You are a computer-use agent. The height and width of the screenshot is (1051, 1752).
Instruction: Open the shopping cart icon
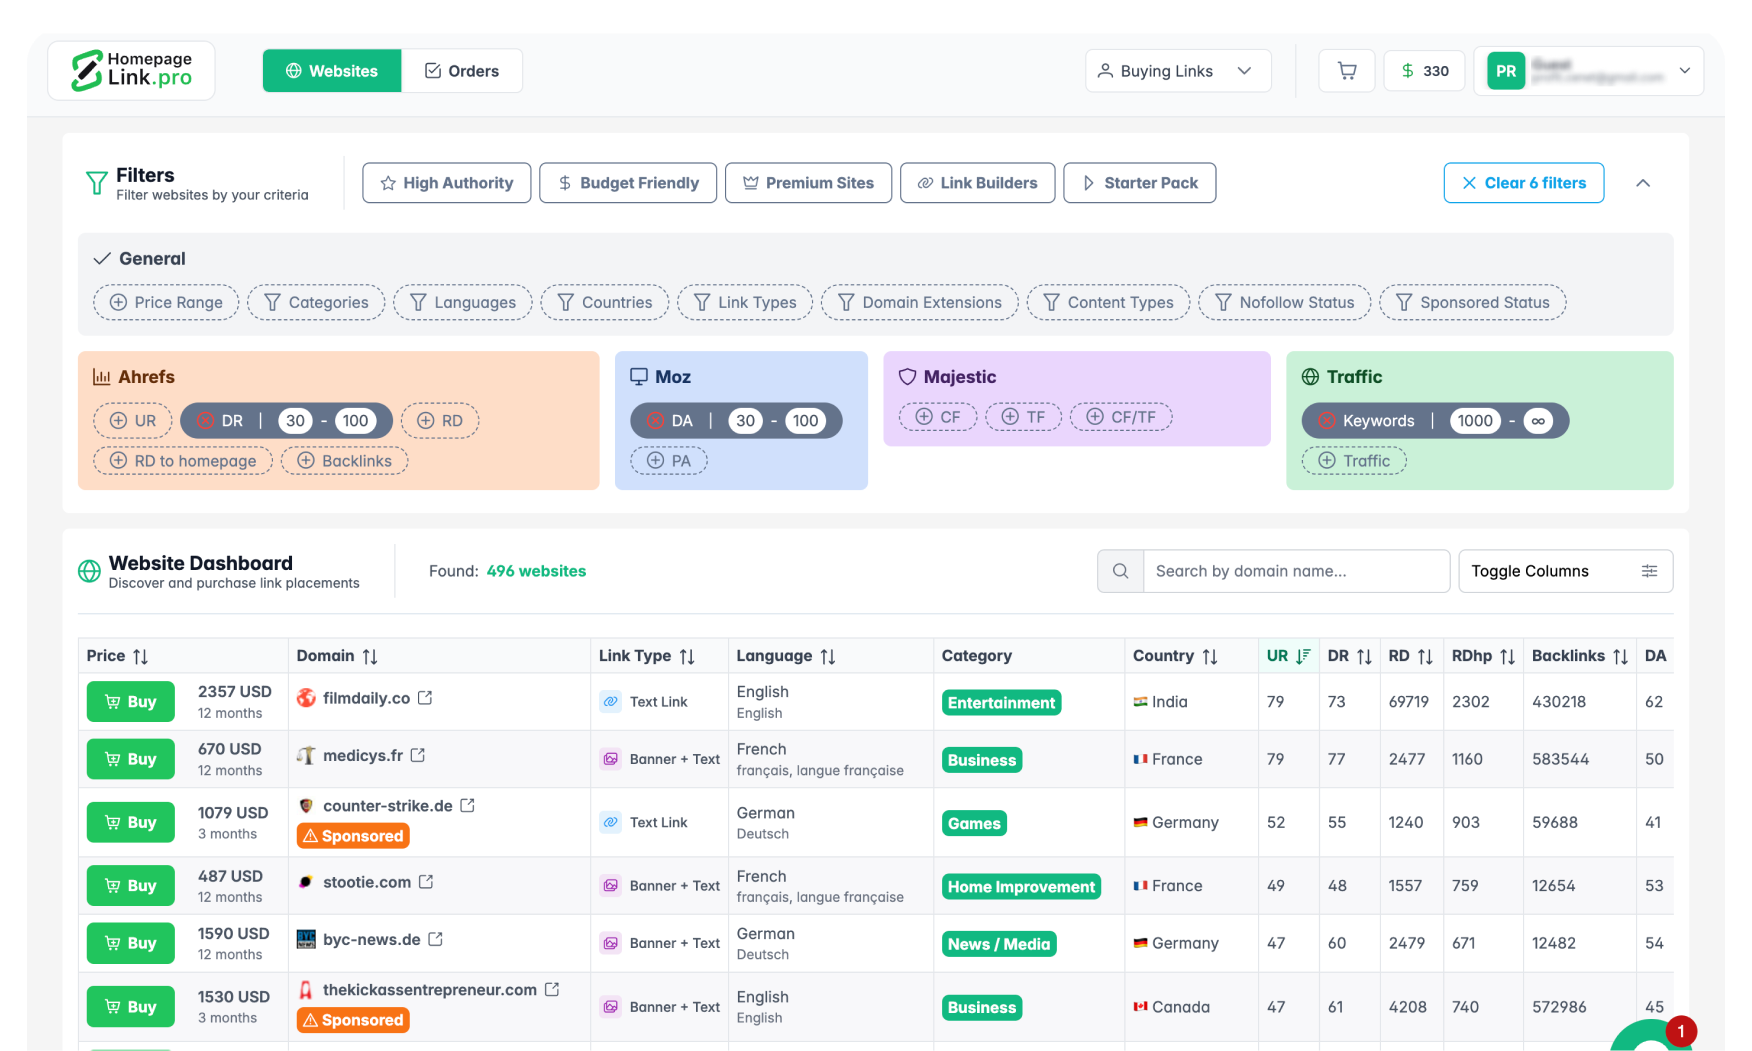1347,71
